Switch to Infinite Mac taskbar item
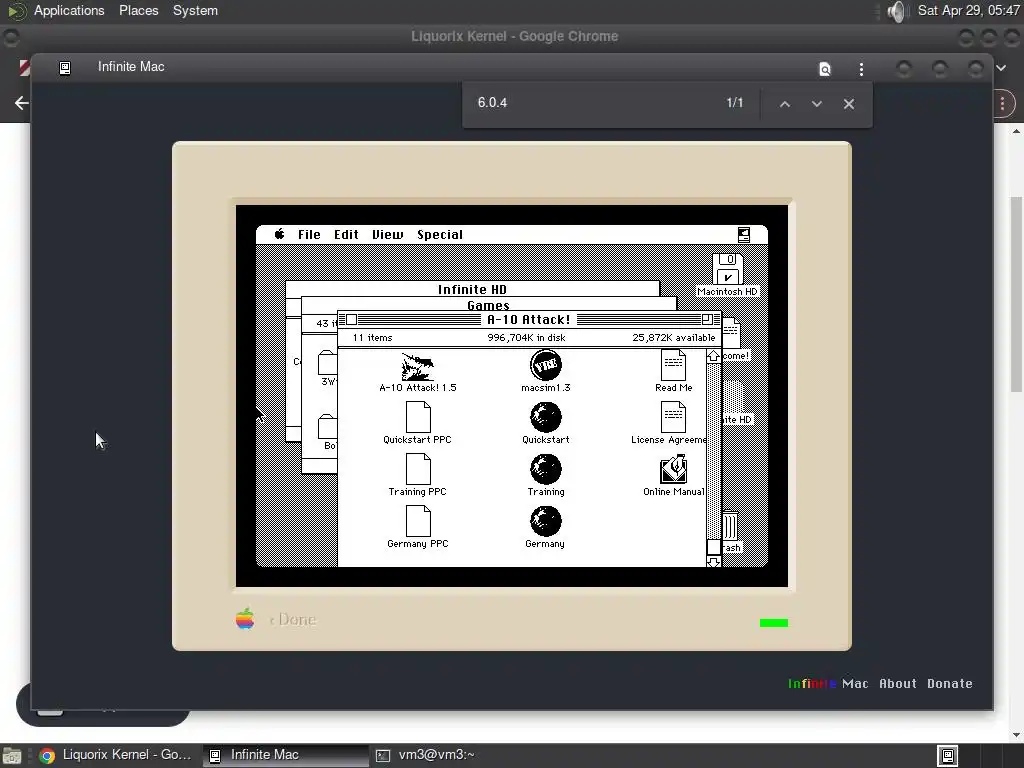 [x=285, y=755]
